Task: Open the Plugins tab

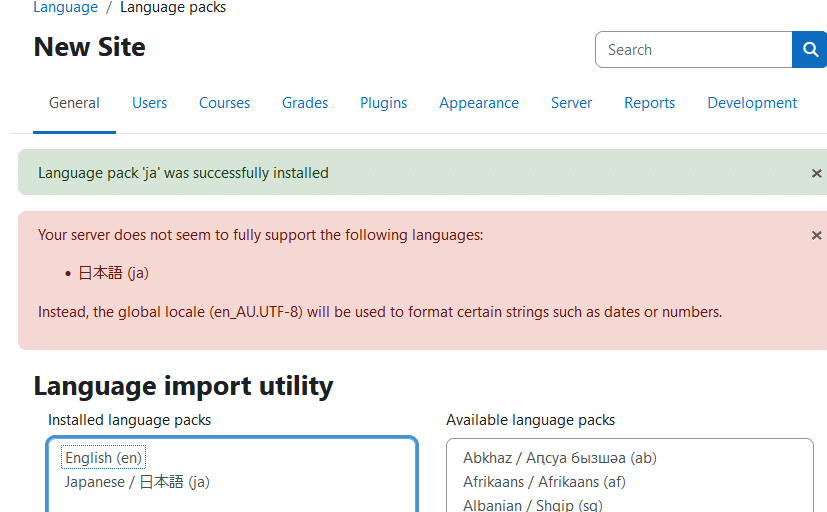Action: [384, 103]
